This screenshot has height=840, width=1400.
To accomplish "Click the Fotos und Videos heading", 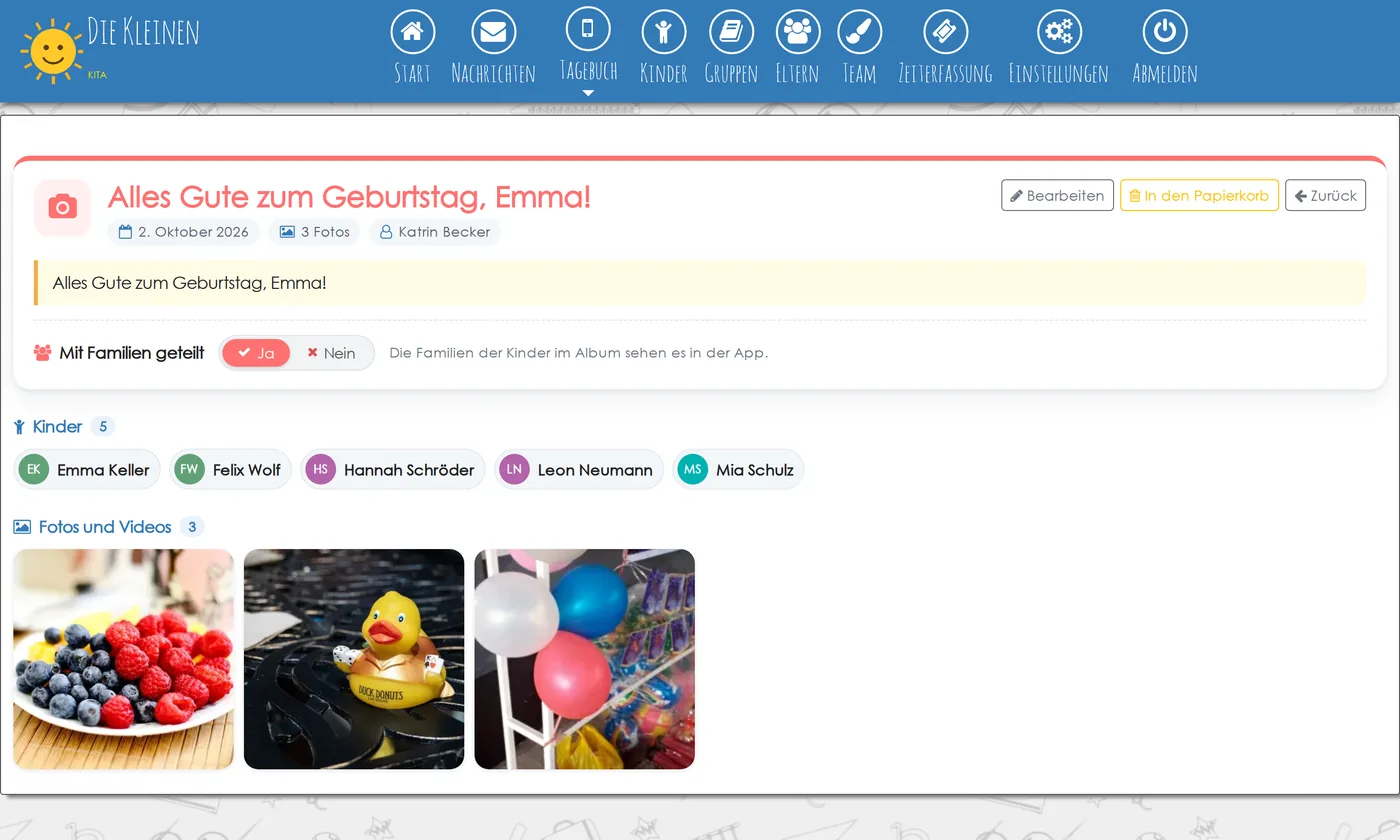I will pyautogui.click(x=105, y=527).
